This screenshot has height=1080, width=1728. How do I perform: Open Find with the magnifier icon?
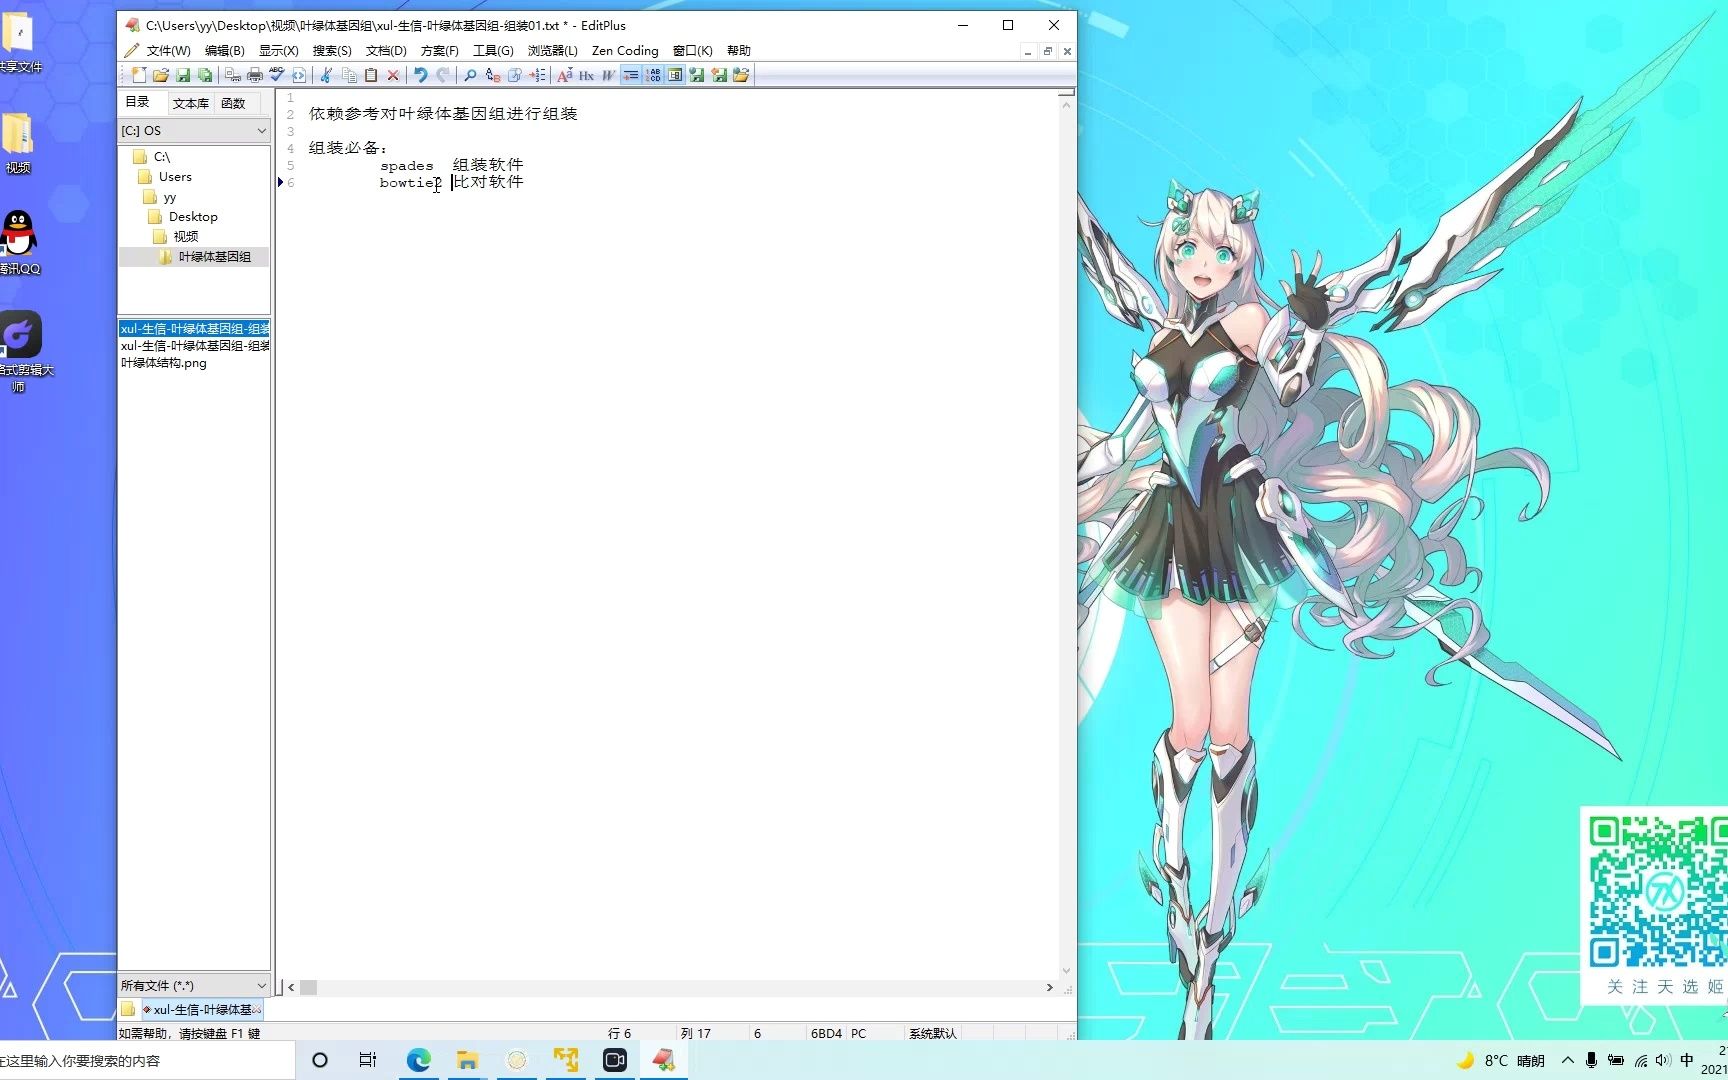pyautogui.click(x=470, y=75)
